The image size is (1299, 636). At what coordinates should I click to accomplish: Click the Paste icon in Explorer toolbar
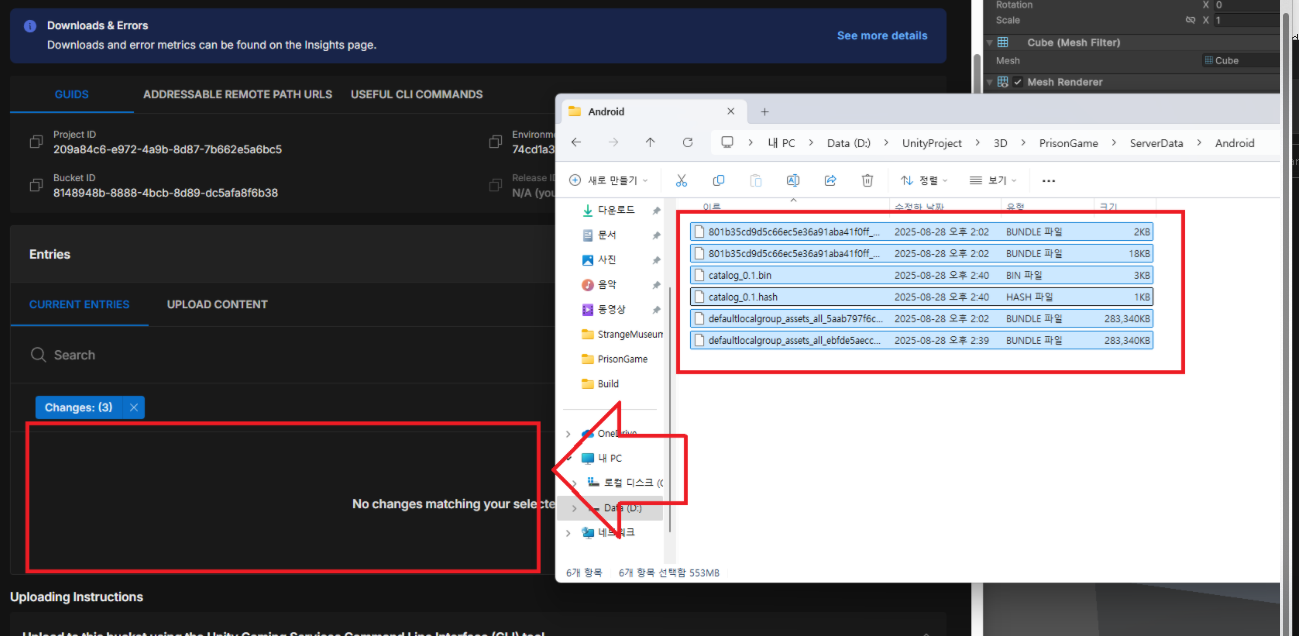(x=756, y=180)
